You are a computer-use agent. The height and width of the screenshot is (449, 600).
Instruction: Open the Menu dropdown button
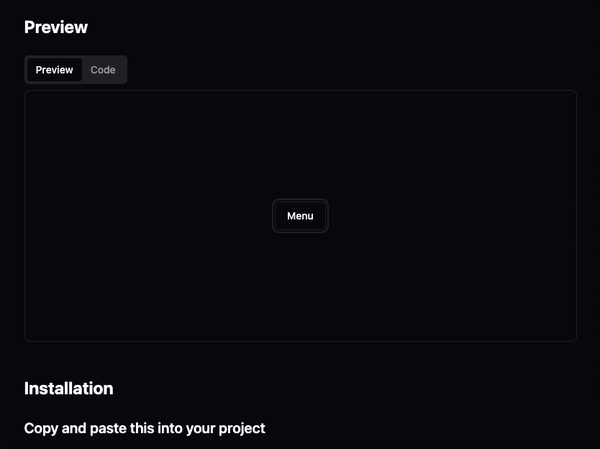(x=300, y=216)
